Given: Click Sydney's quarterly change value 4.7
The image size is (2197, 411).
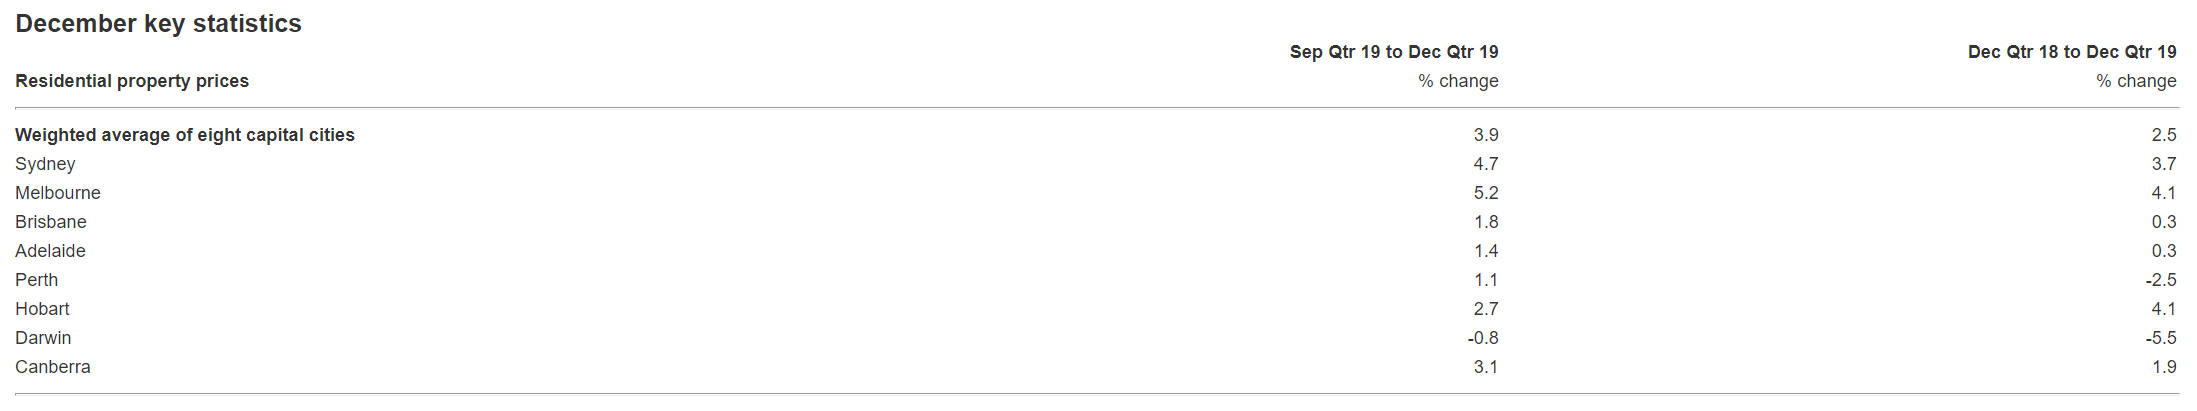Looking at the screenshot, I should [x=1485, y=164].
